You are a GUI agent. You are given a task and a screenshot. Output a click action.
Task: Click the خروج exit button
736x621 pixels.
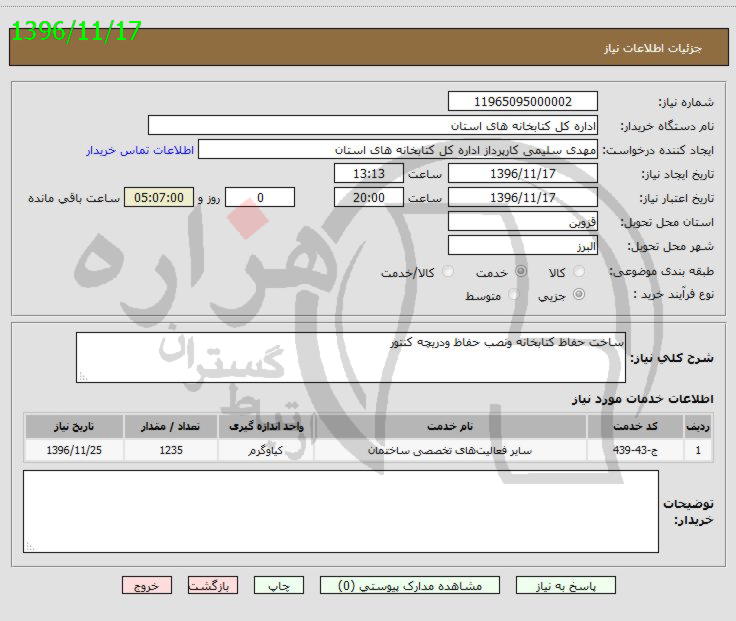point(147,586)
